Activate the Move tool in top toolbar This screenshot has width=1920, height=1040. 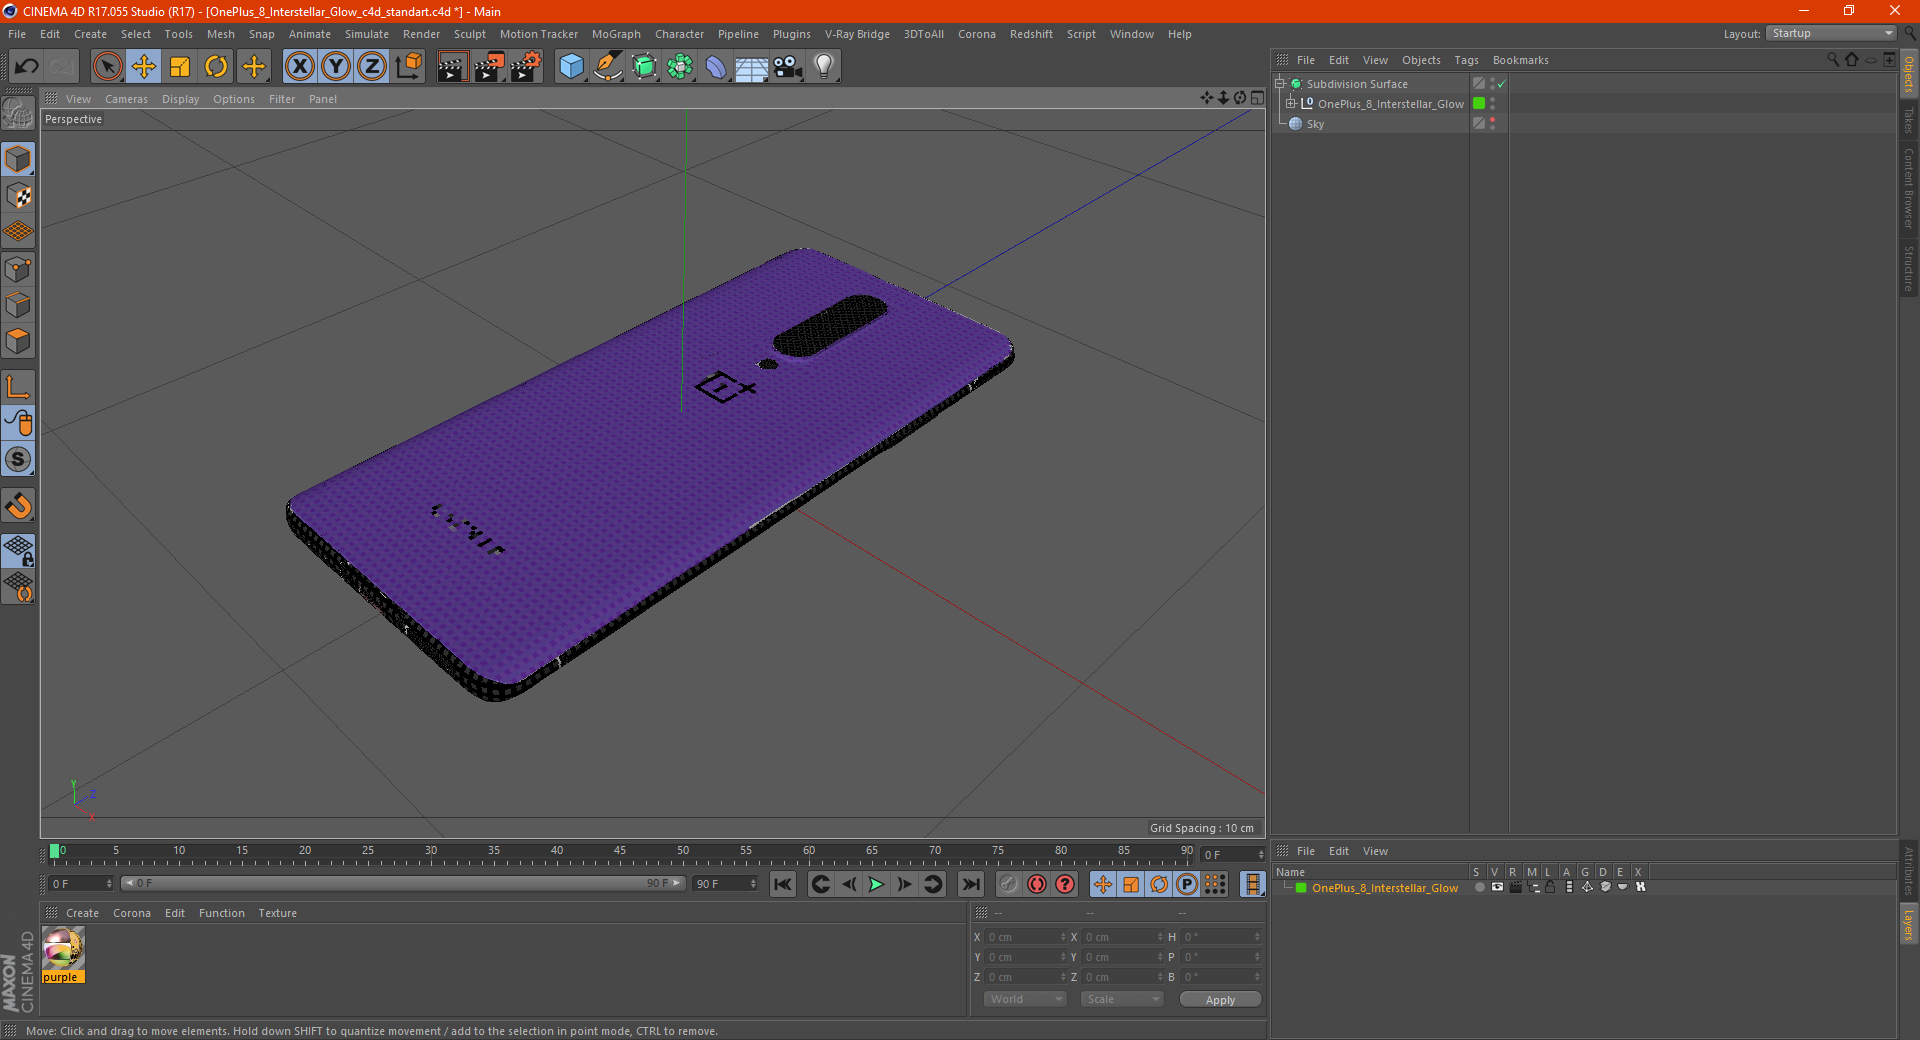[x=144, y=67]
